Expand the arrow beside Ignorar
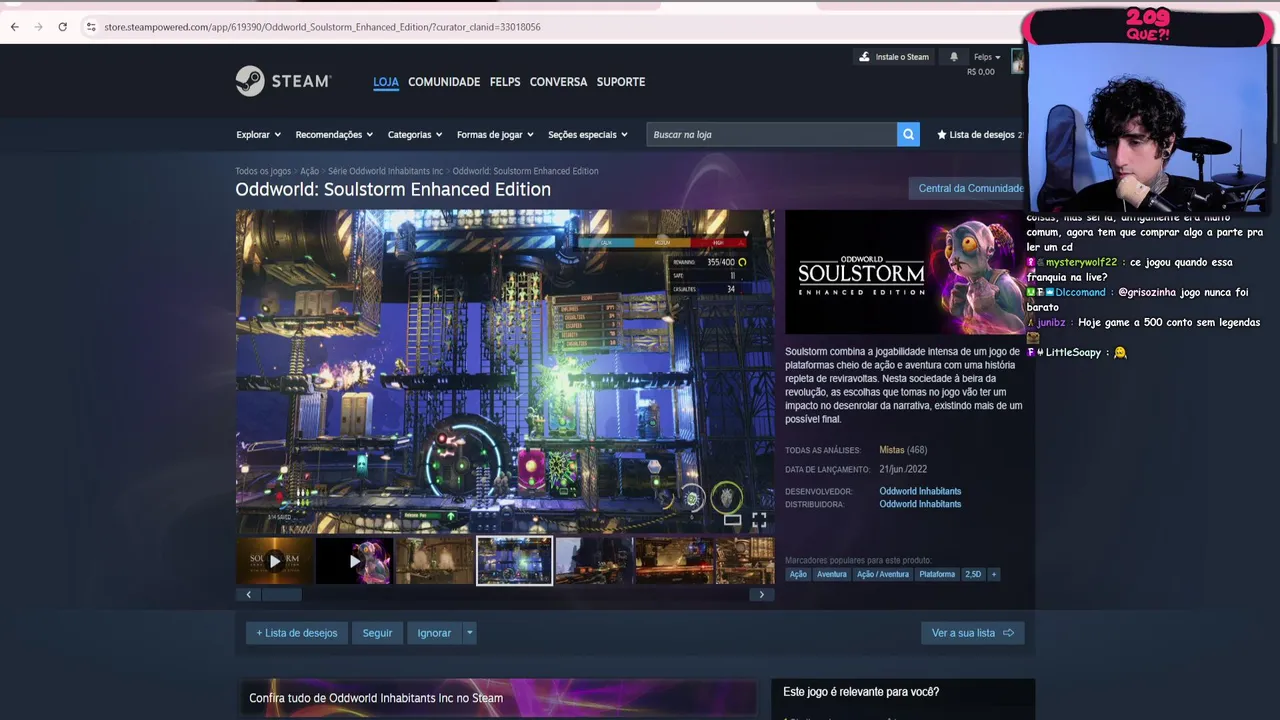1280x720 pixels. (x=469, y=633)
